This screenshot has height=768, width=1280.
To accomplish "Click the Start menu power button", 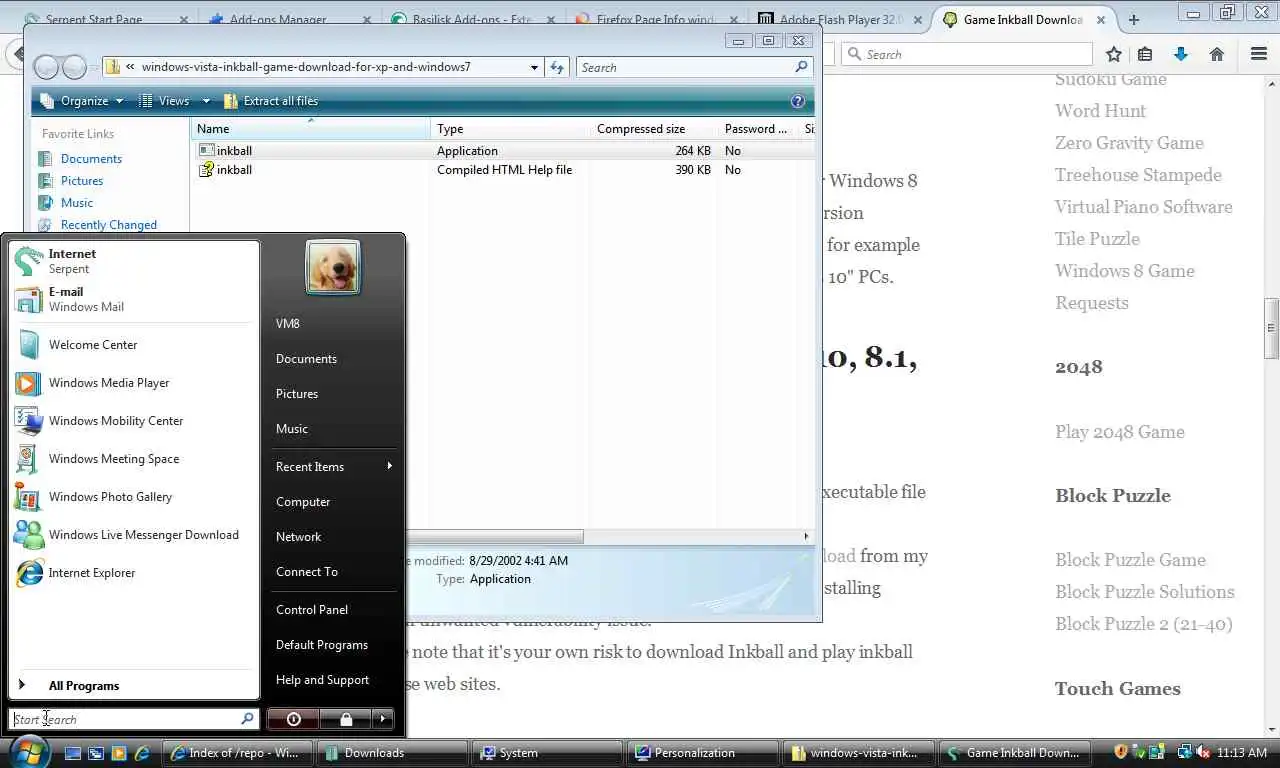I will point(293,719).
